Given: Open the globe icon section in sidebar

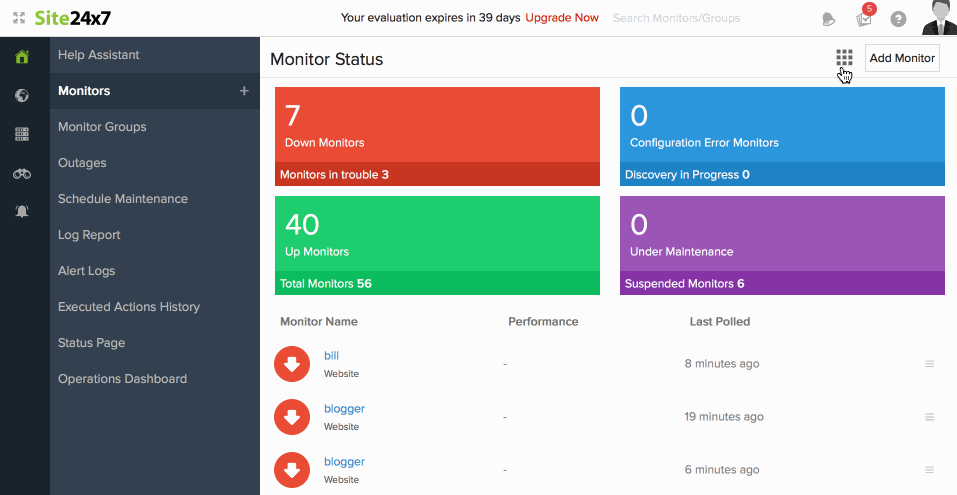Looking at the screenshot, I should (x=22, y=96).
